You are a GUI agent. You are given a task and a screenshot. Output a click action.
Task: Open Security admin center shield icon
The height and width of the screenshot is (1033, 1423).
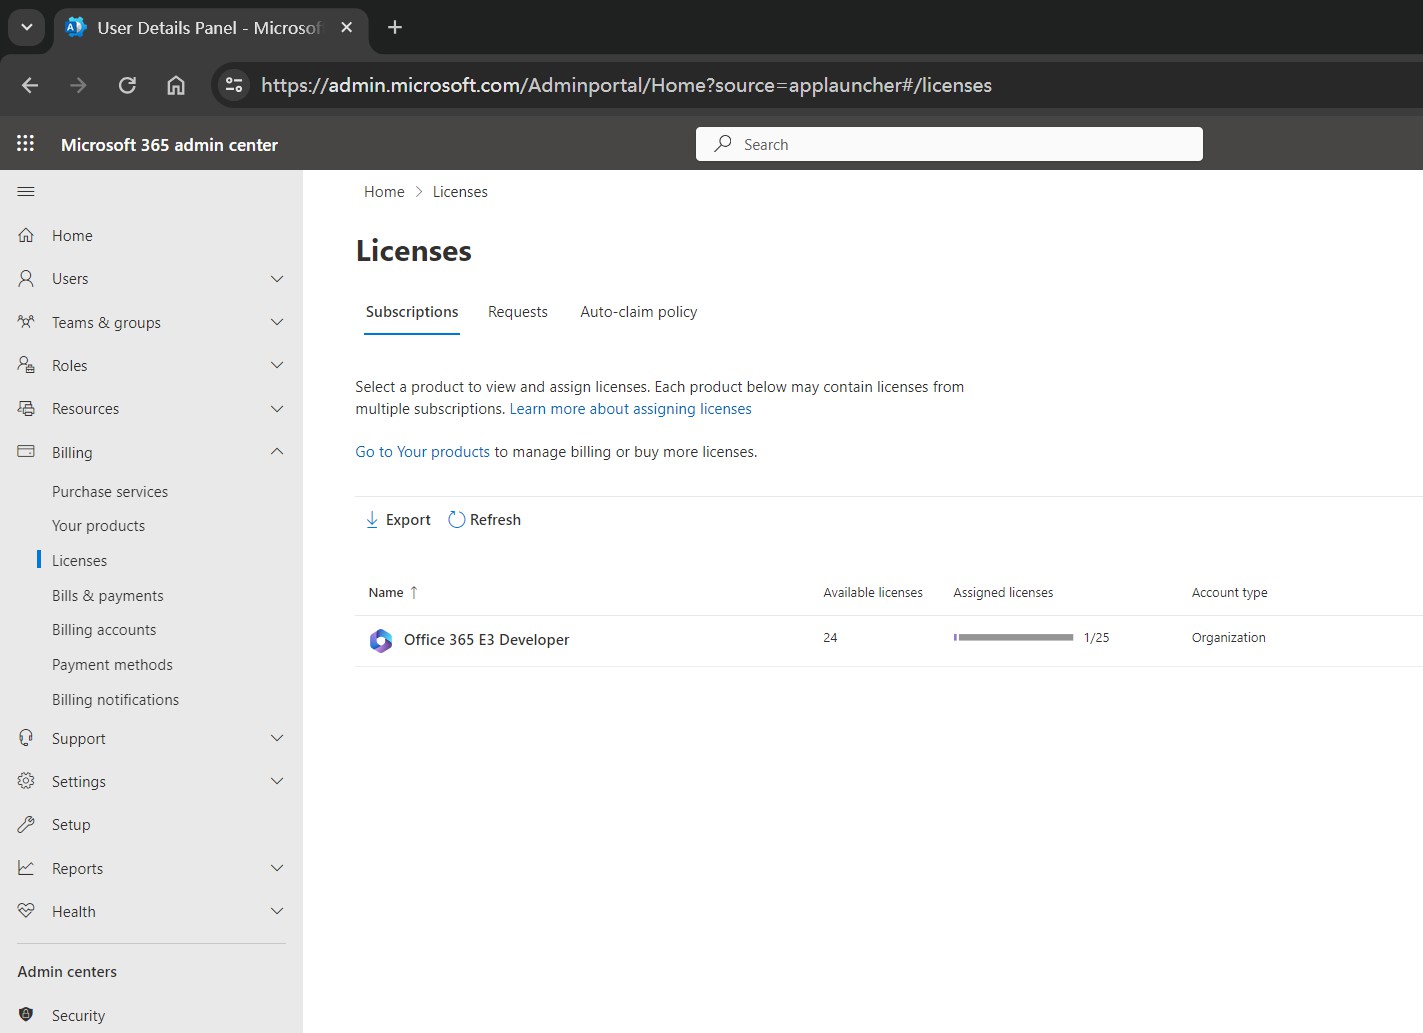point(27,1015)
